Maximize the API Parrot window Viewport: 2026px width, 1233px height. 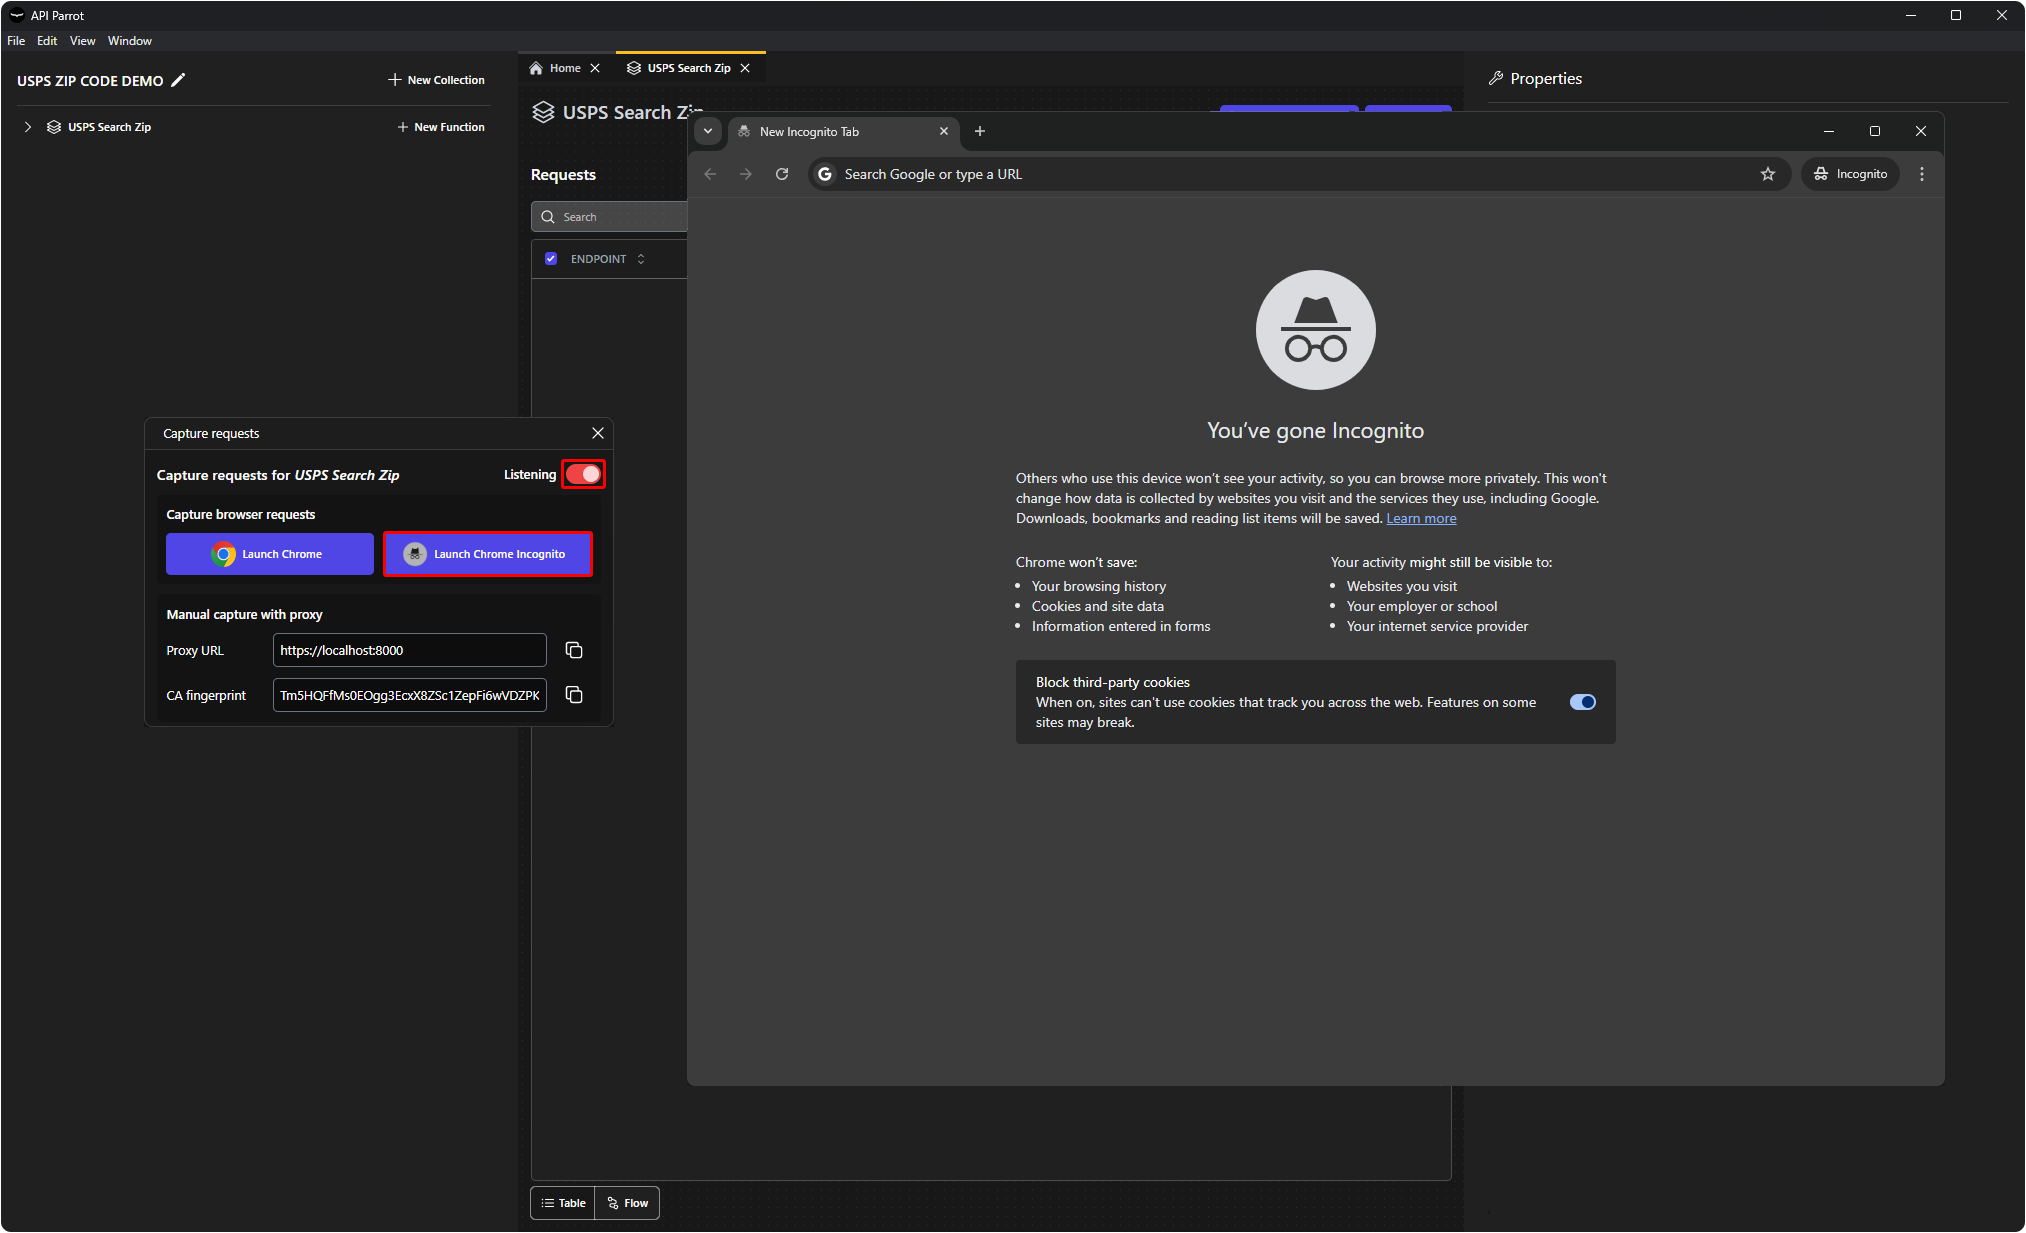pos(1956,15)
